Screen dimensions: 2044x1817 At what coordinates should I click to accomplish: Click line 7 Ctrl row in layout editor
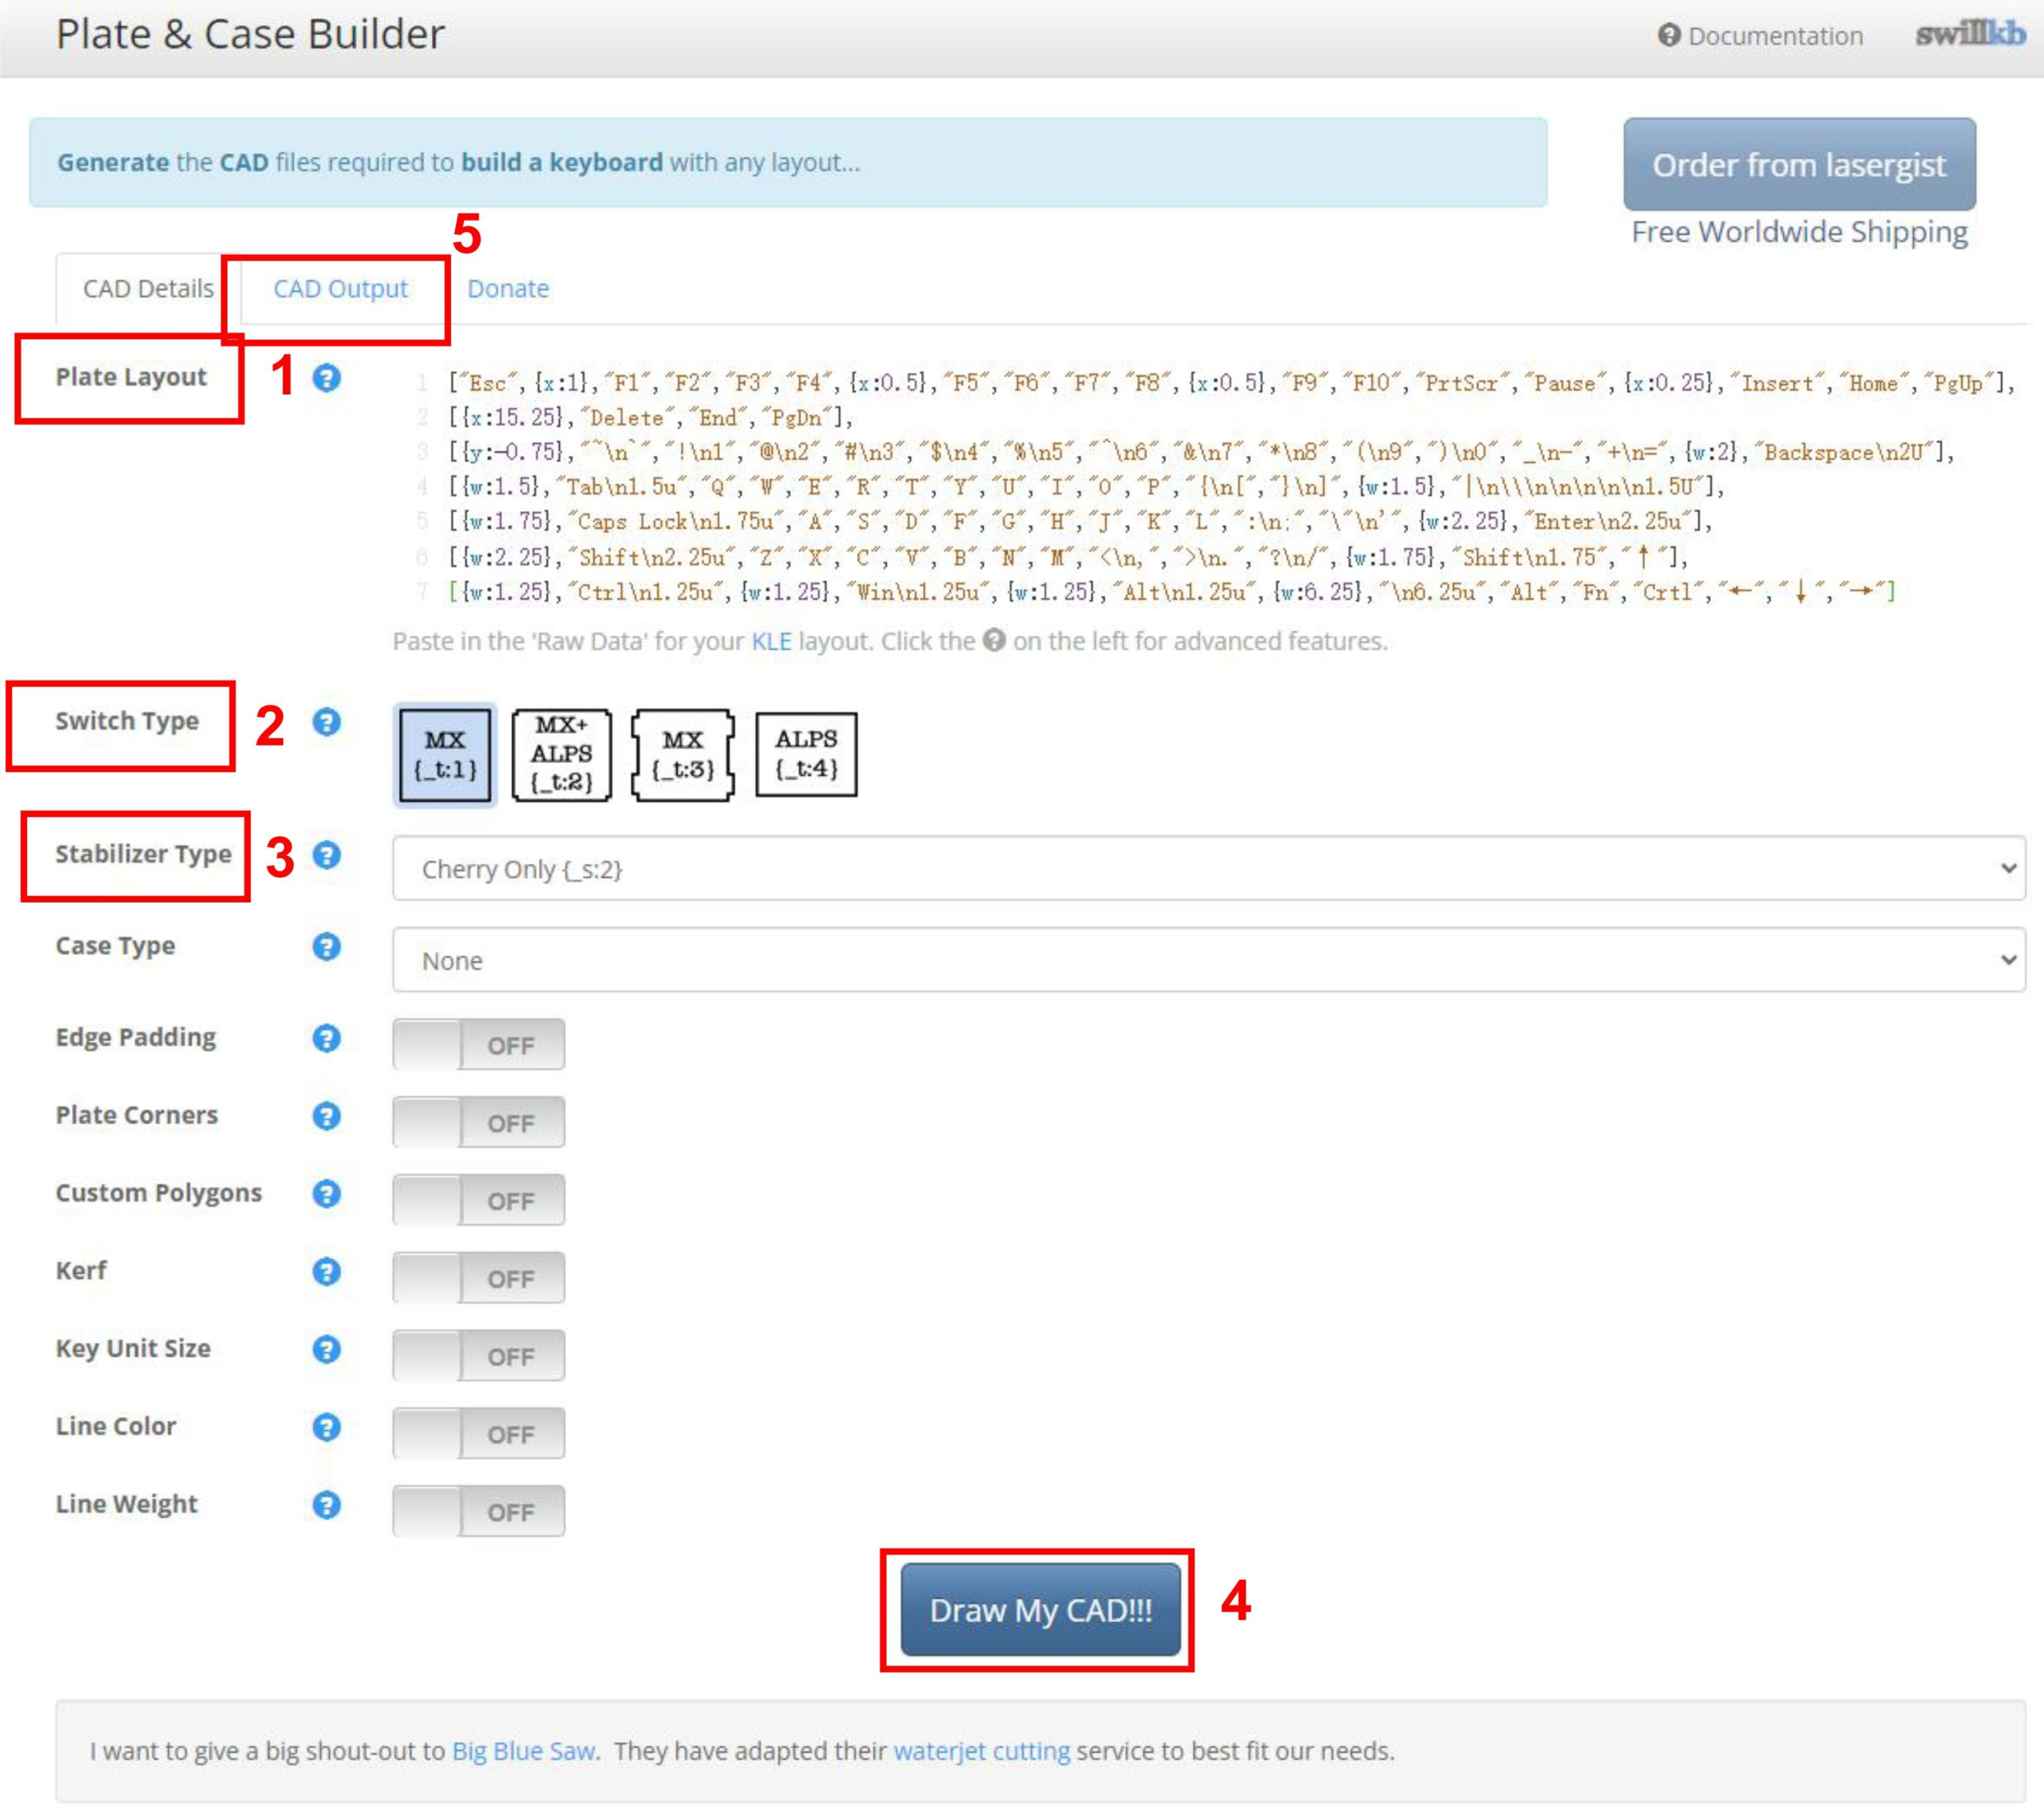coord(1171,592)
